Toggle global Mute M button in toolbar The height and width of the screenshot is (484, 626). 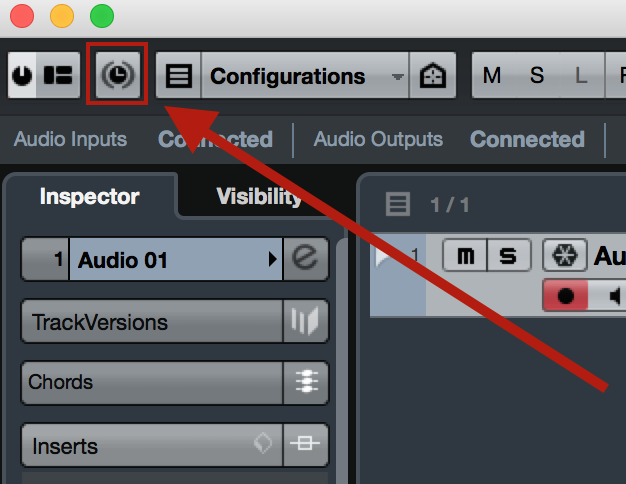point(492,75)
